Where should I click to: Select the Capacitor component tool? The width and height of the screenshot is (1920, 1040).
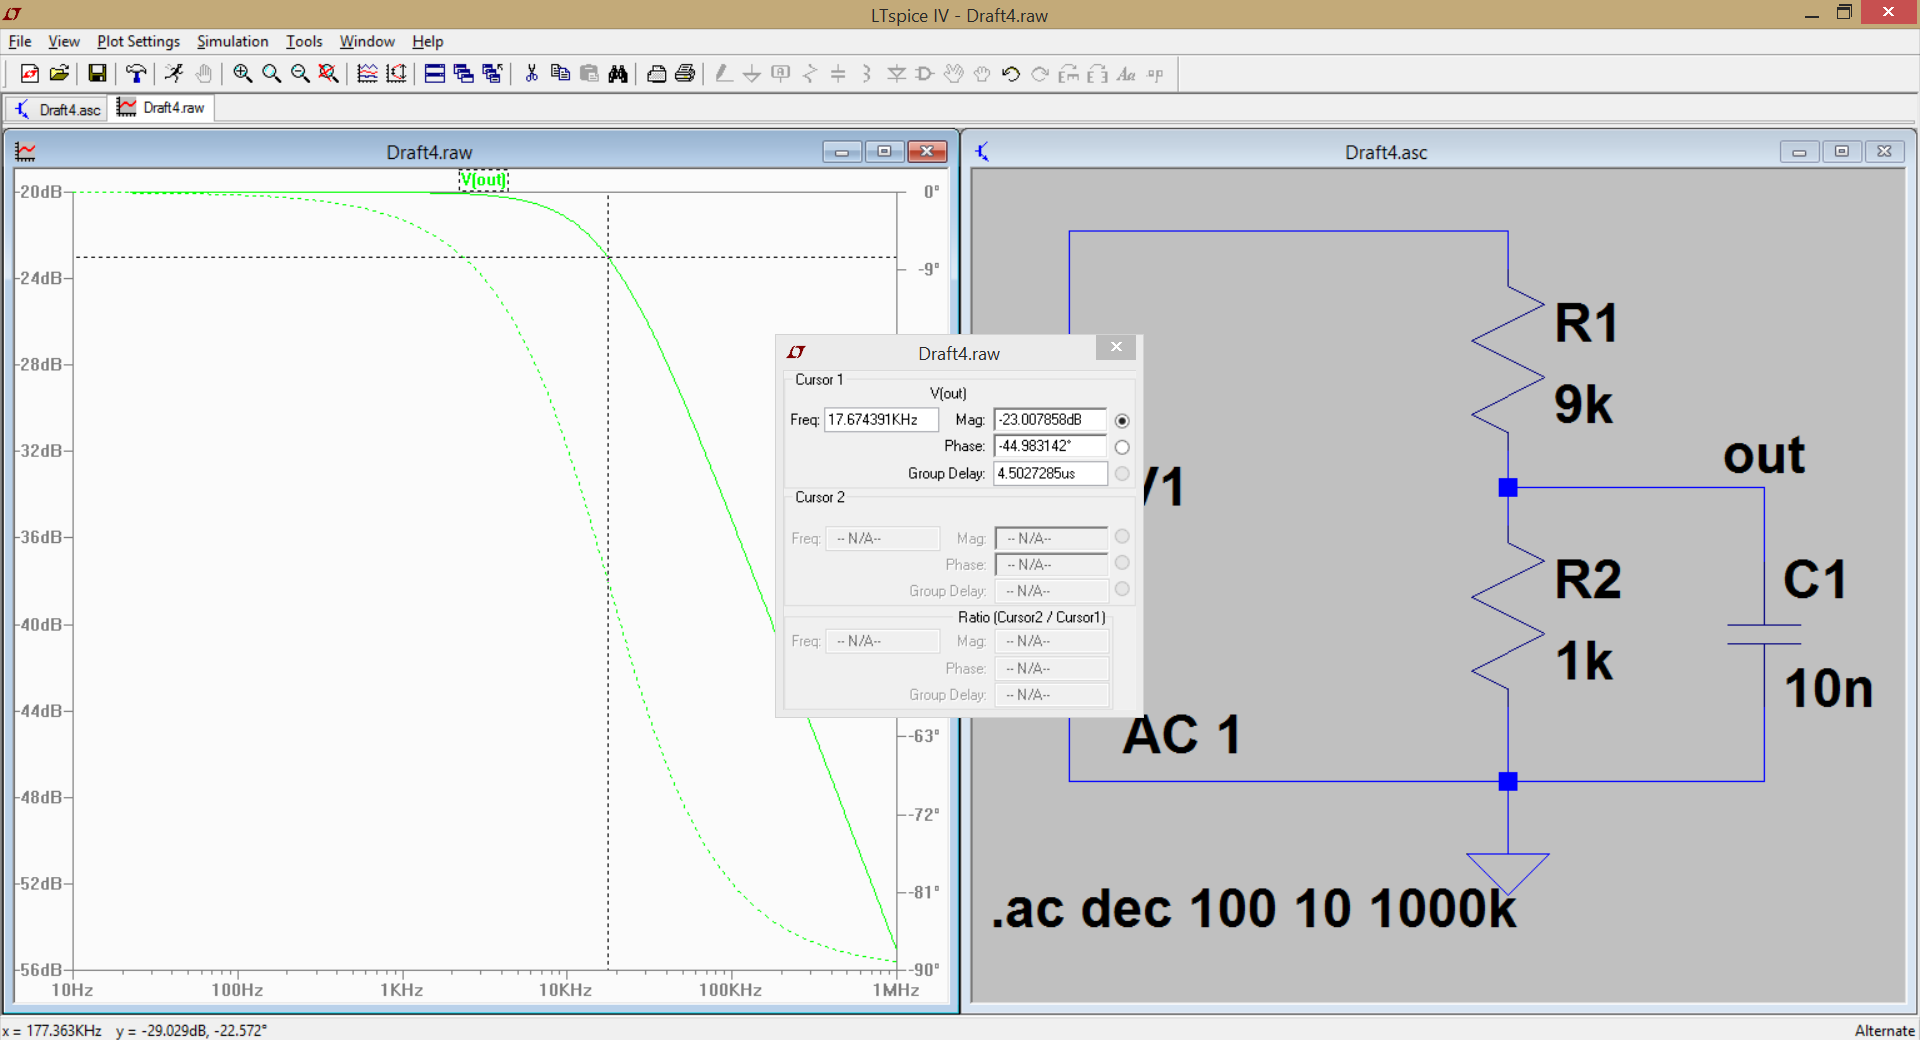[x=838, y=73]
